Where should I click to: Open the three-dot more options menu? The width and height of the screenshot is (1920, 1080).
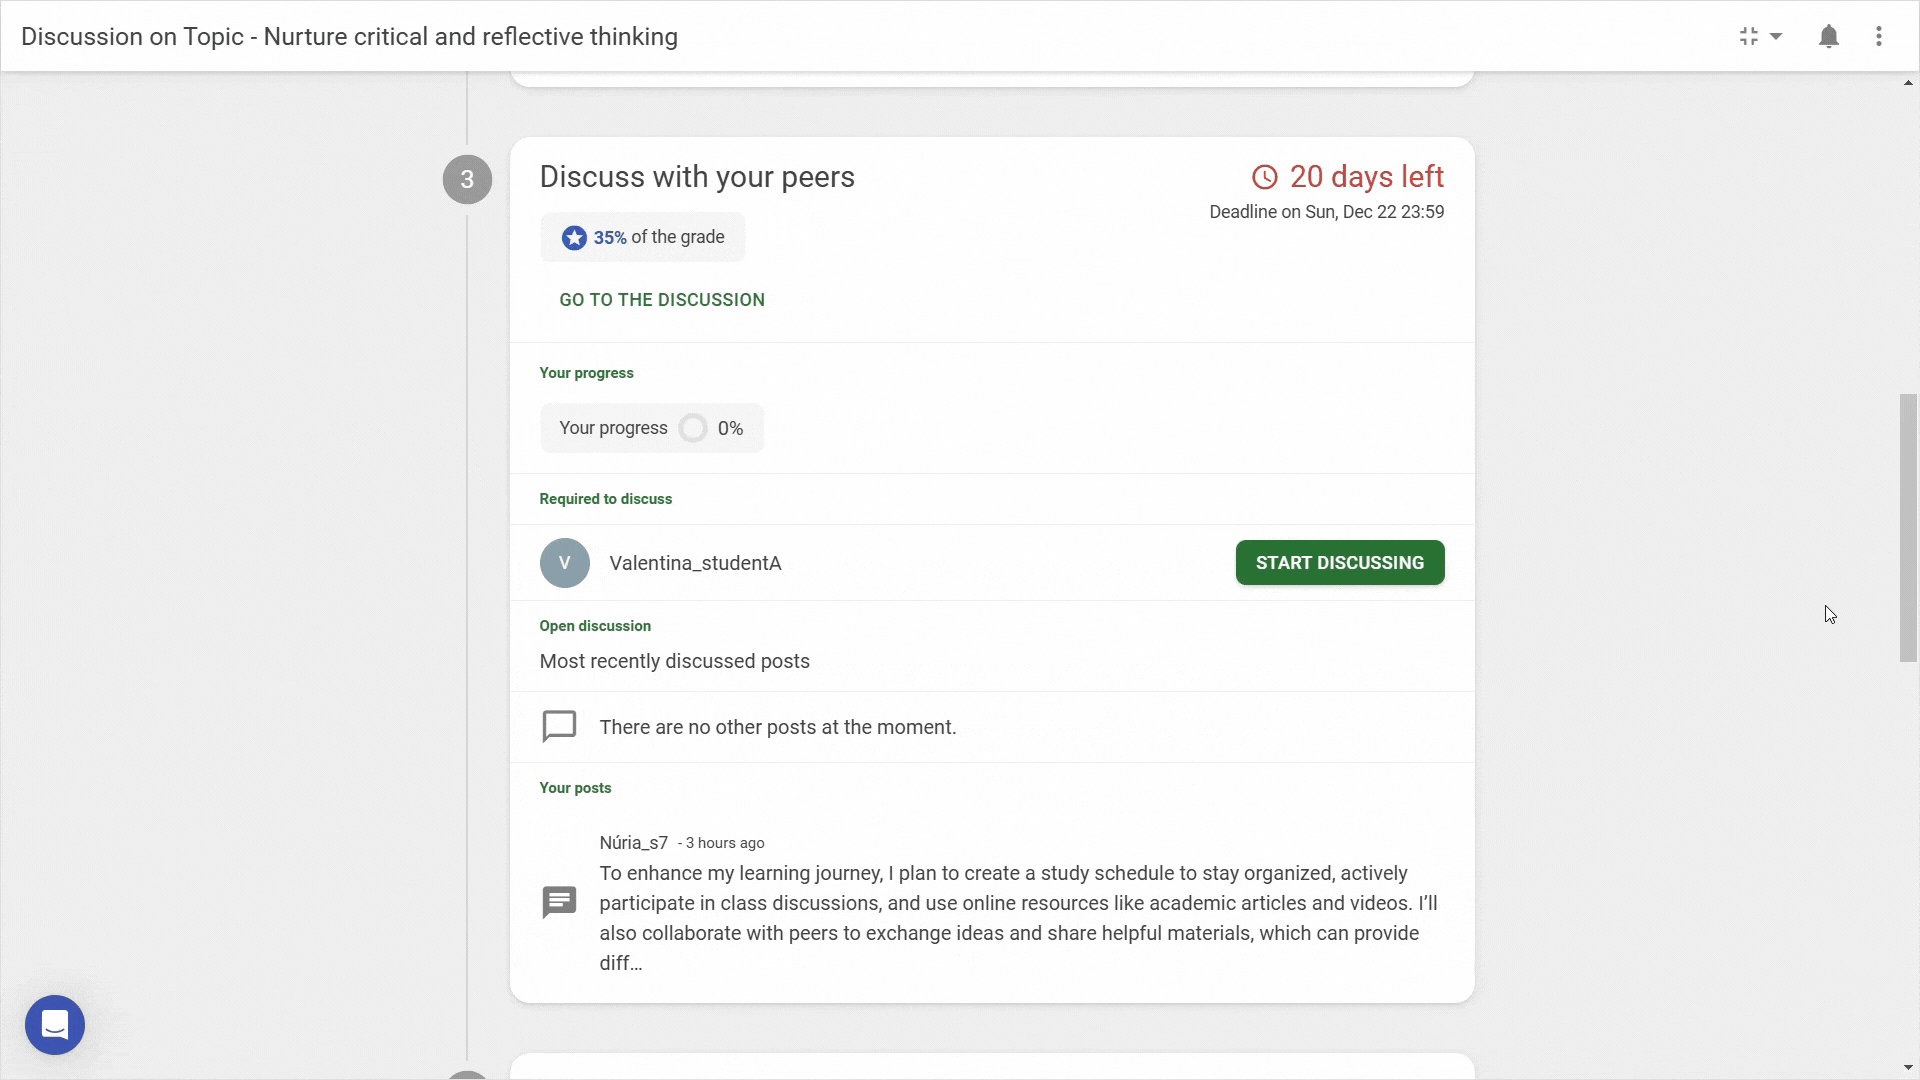pyautogui.click(x=1879, y=37)
